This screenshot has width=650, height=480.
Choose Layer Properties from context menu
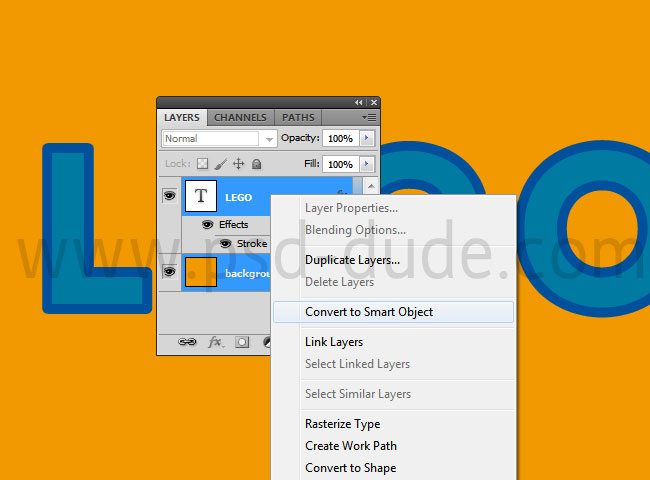click(393, 208)
